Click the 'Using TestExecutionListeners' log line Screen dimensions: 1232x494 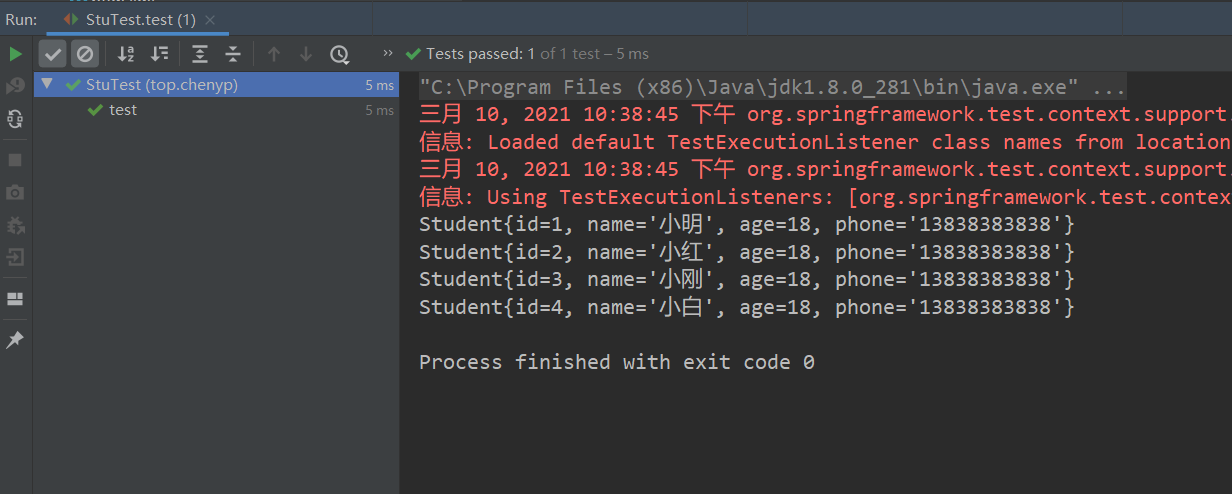[825, 197]
